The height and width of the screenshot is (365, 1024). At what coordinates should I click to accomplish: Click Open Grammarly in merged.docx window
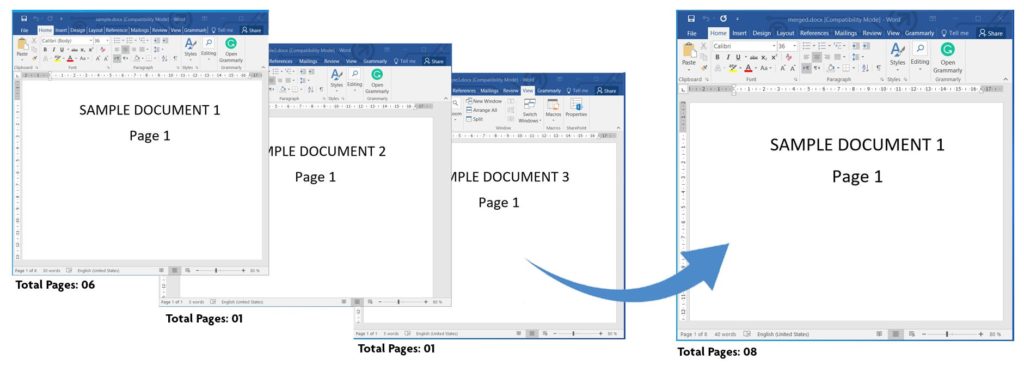point(947,56)
